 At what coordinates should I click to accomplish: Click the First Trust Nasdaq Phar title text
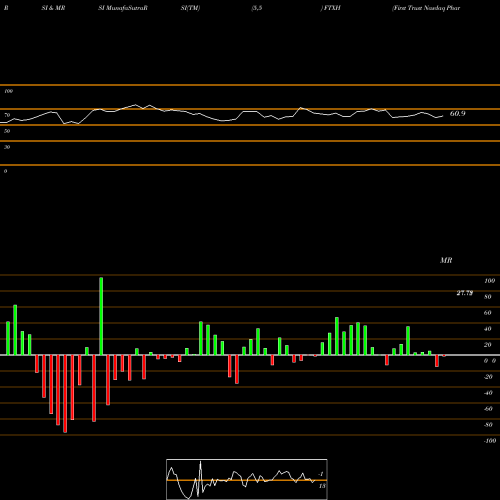pos(426,8)
